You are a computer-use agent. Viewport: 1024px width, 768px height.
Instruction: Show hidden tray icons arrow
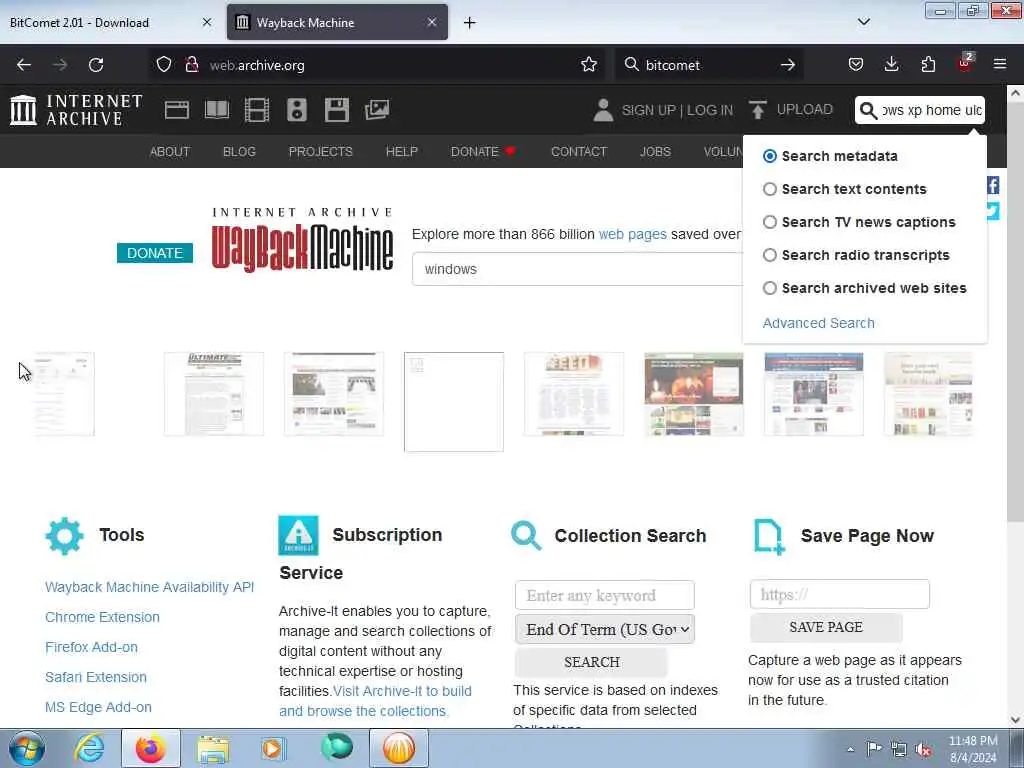(x=850, y=749)
